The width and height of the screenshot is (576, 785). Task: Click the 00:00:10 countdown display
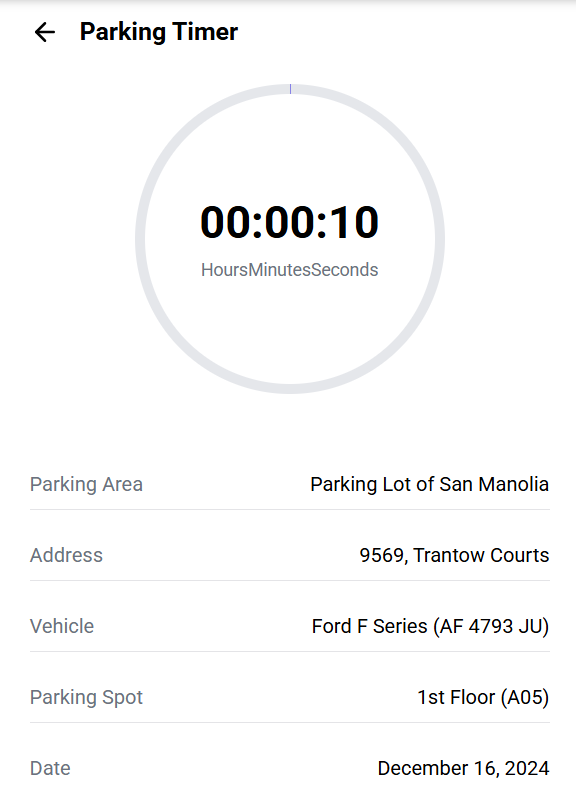(x=289, y=222)
